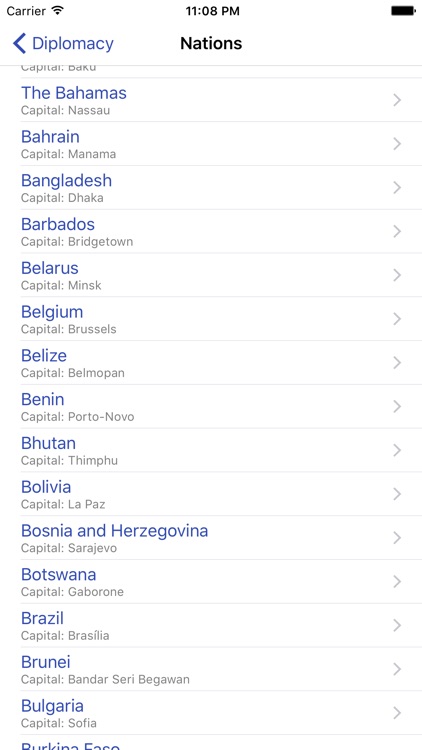Tap the Belgium row chevron icon
Screen dimensions: 422x750
[x=397, y=319]
